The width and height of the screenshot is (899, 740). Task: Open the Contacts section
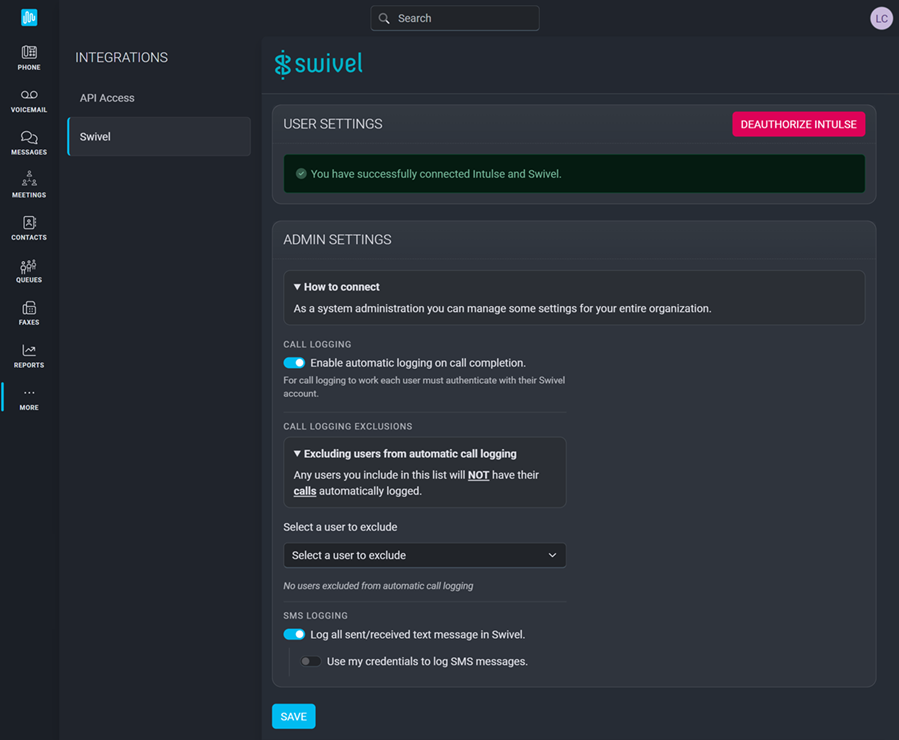point(29,228)
